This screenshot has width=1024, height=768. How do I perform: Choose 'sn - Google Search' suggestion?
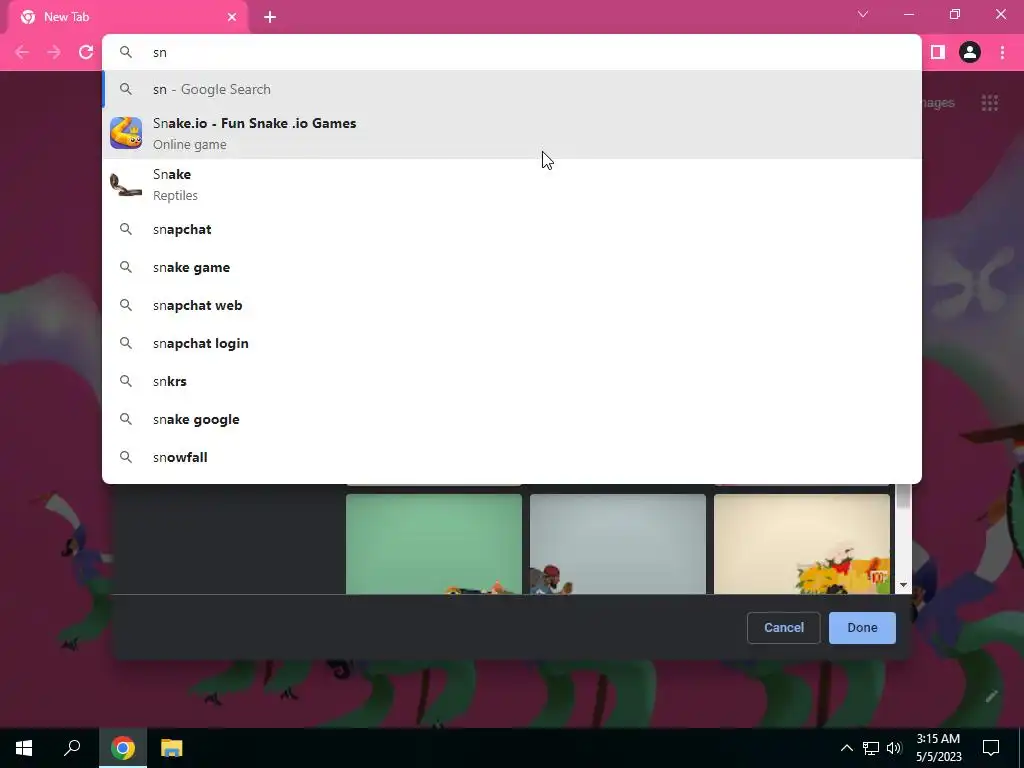click(511, 89)
